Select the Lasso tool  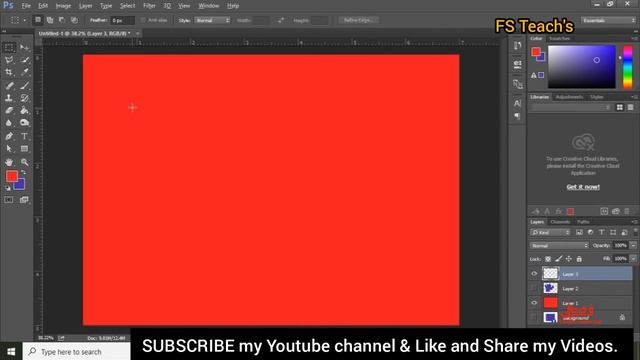click(9, 60)
